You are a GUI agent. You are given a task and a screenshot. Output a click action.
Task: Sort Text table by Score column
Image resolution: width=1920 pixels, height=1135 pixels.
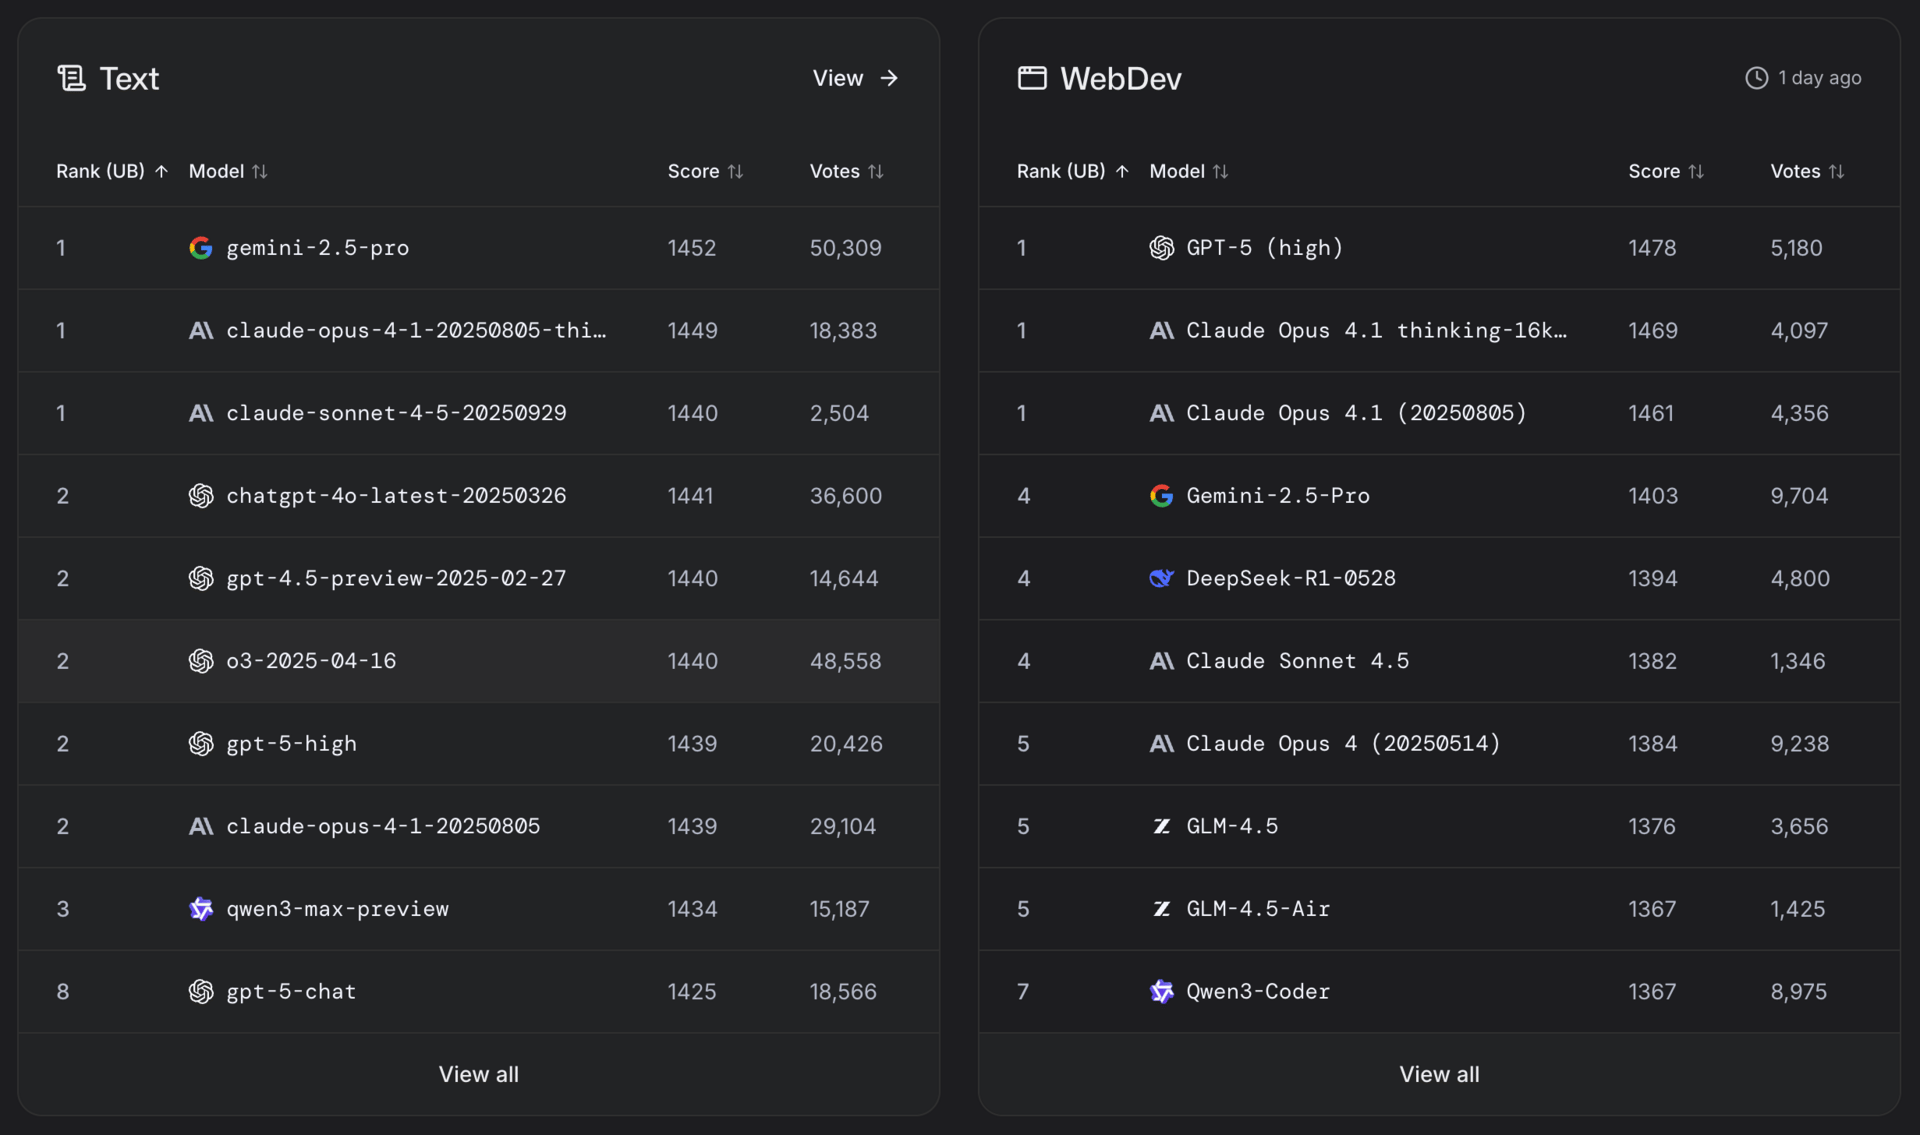click(705, 171)
